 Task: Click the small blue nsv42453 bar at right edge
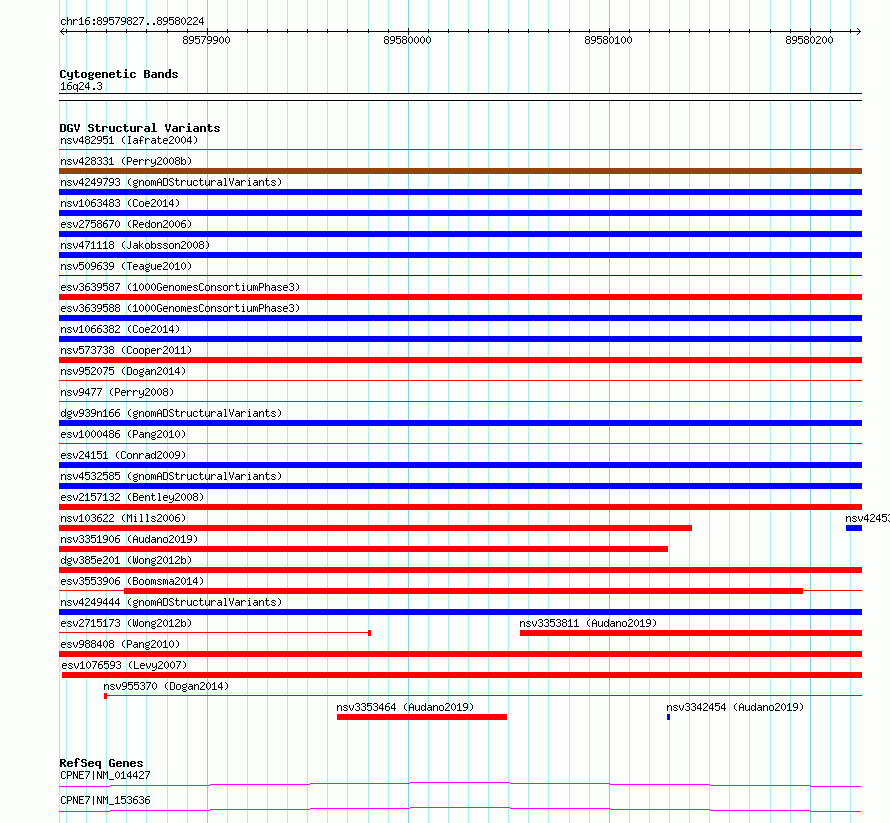(854, 528)
